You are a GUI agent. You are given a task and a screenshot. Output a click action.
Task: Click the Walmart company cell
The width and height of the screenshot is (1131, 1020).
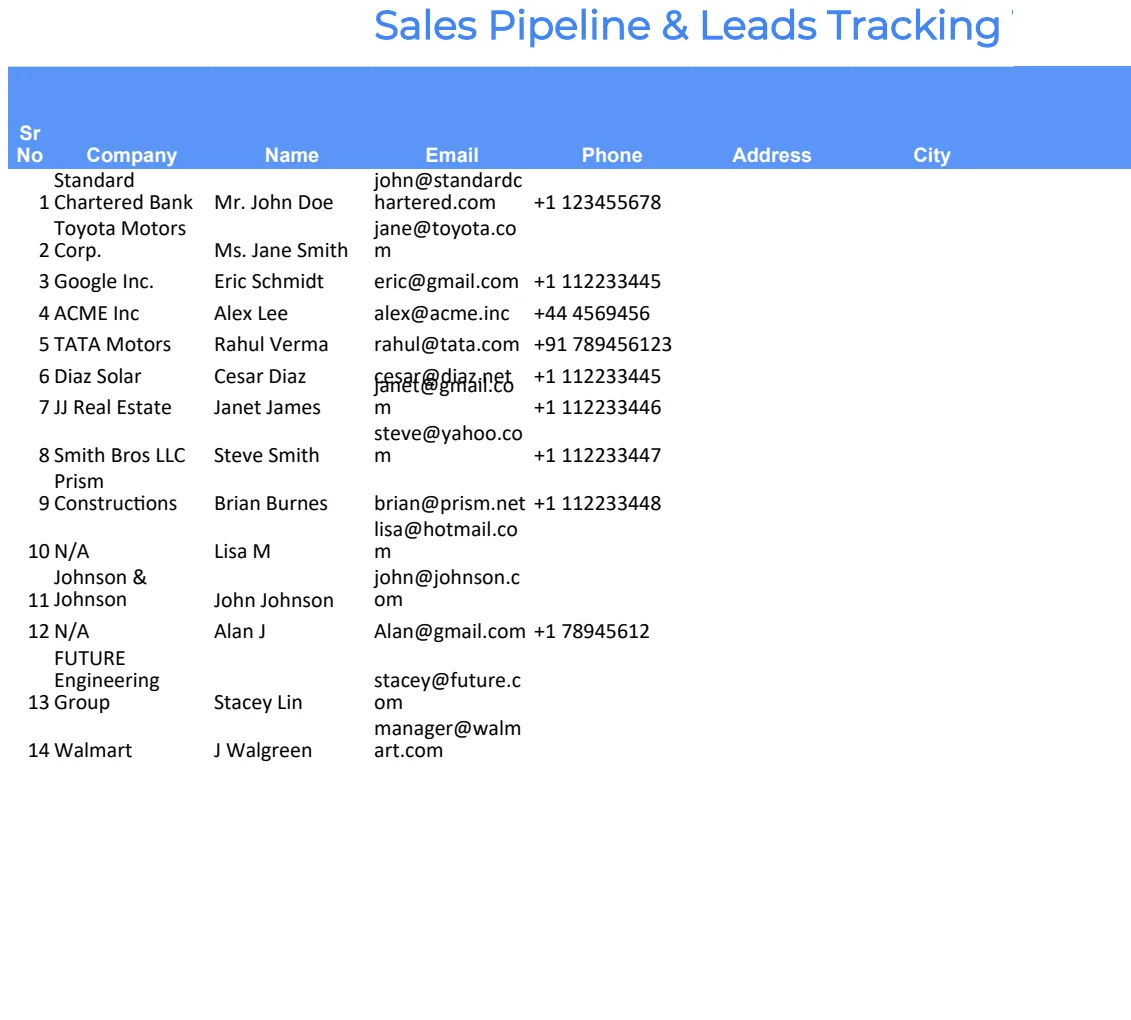pos(93,751)
